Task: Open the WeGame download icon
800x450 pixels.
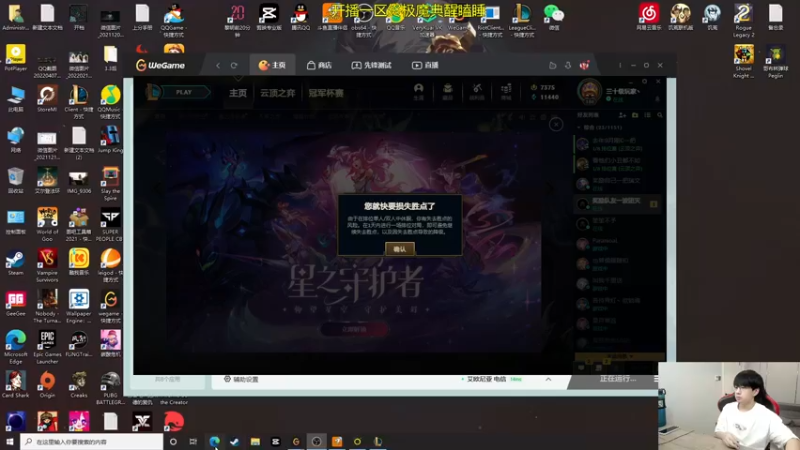Action: tap(568, 65)
